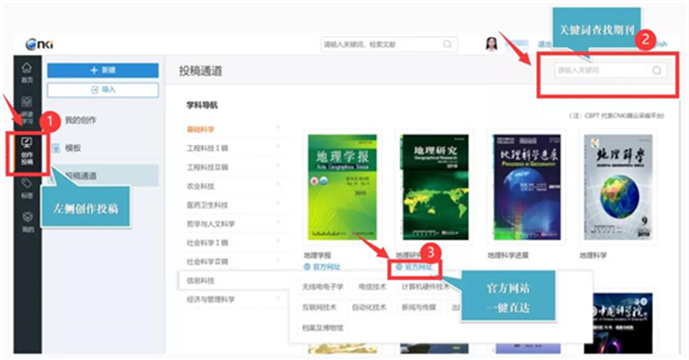Click the 导入 import button

tap(103, 90)
